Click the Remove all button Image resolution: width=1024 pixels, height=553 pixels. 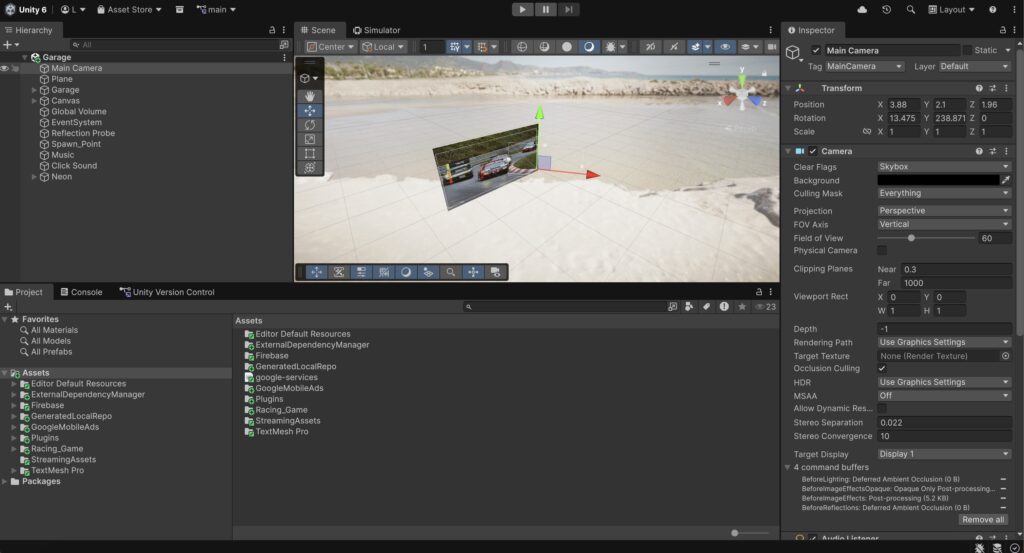point(982,519)
